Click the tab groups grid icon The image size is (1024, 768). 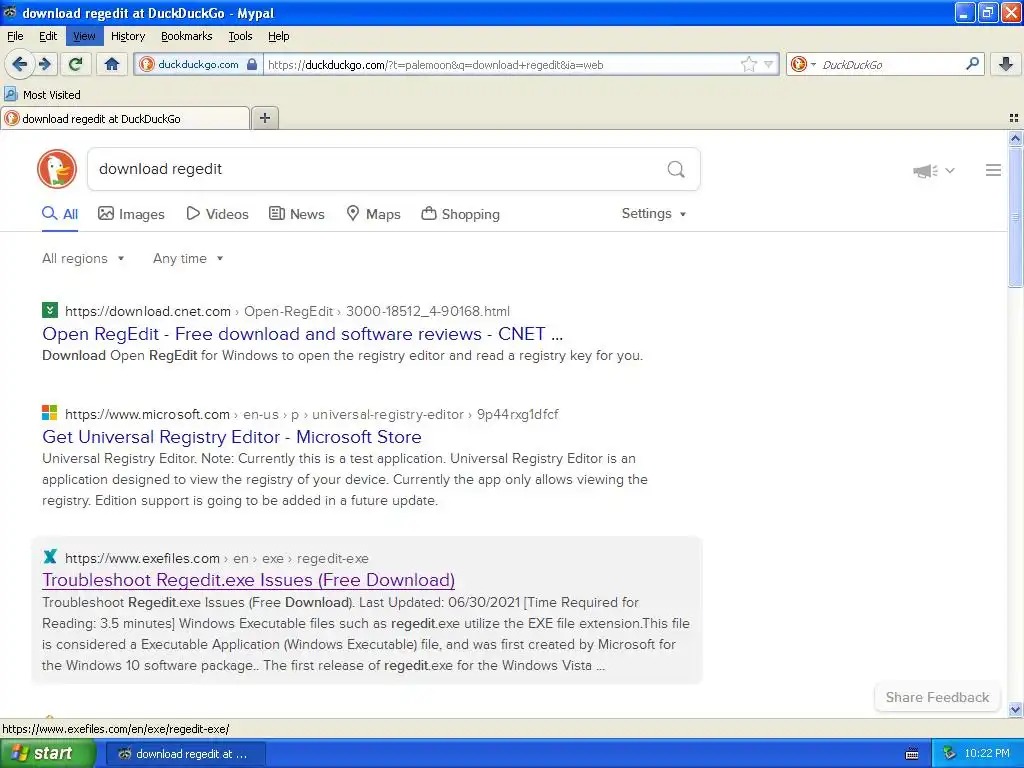(x=1014, y=118)
